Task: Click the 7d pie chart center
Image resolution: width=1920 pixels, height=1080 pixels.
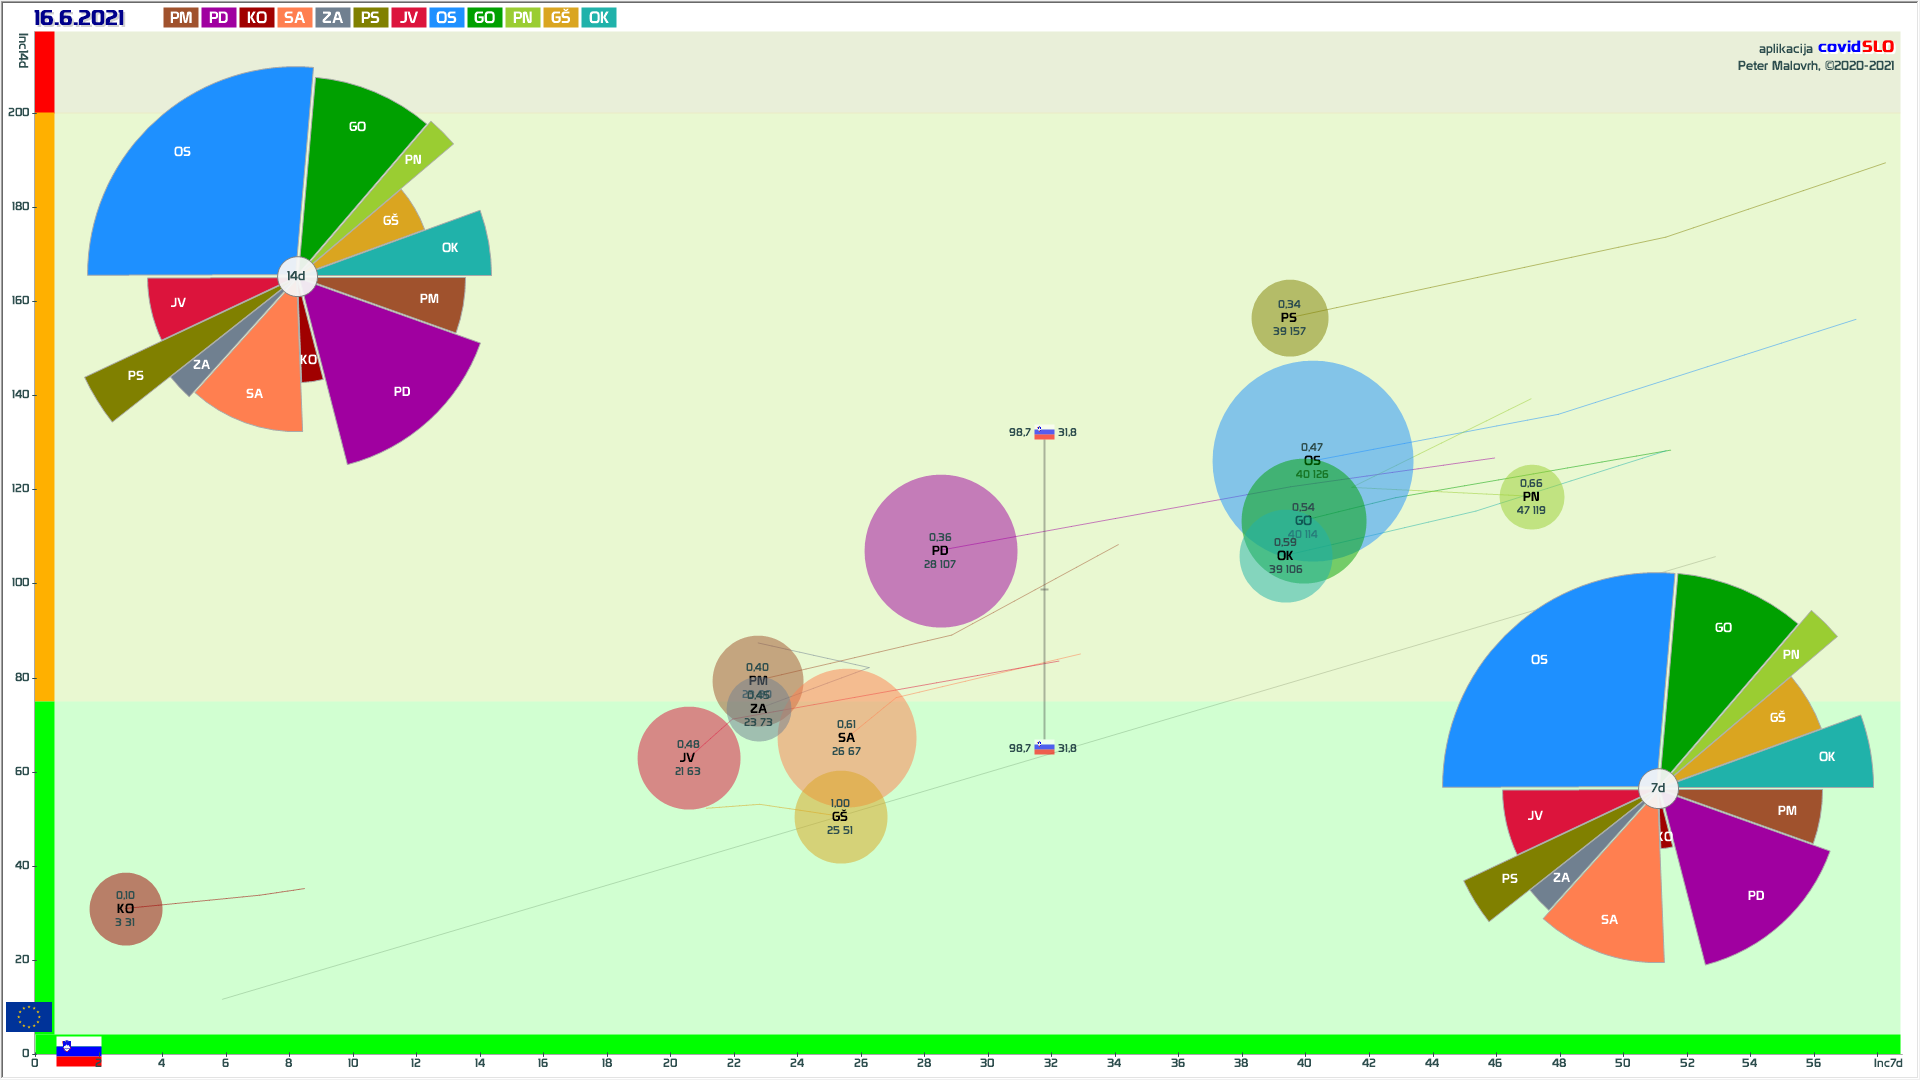Action: (x=1657, y=788)
